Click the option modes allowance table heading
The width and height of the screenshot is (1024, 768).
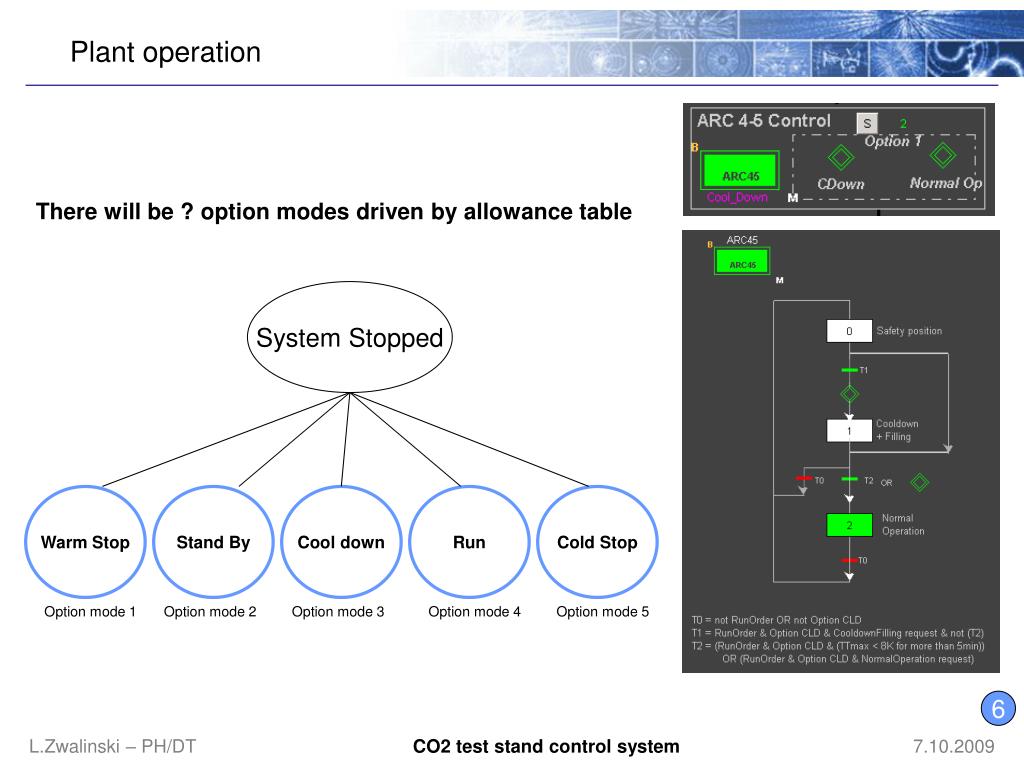[334, 212]
